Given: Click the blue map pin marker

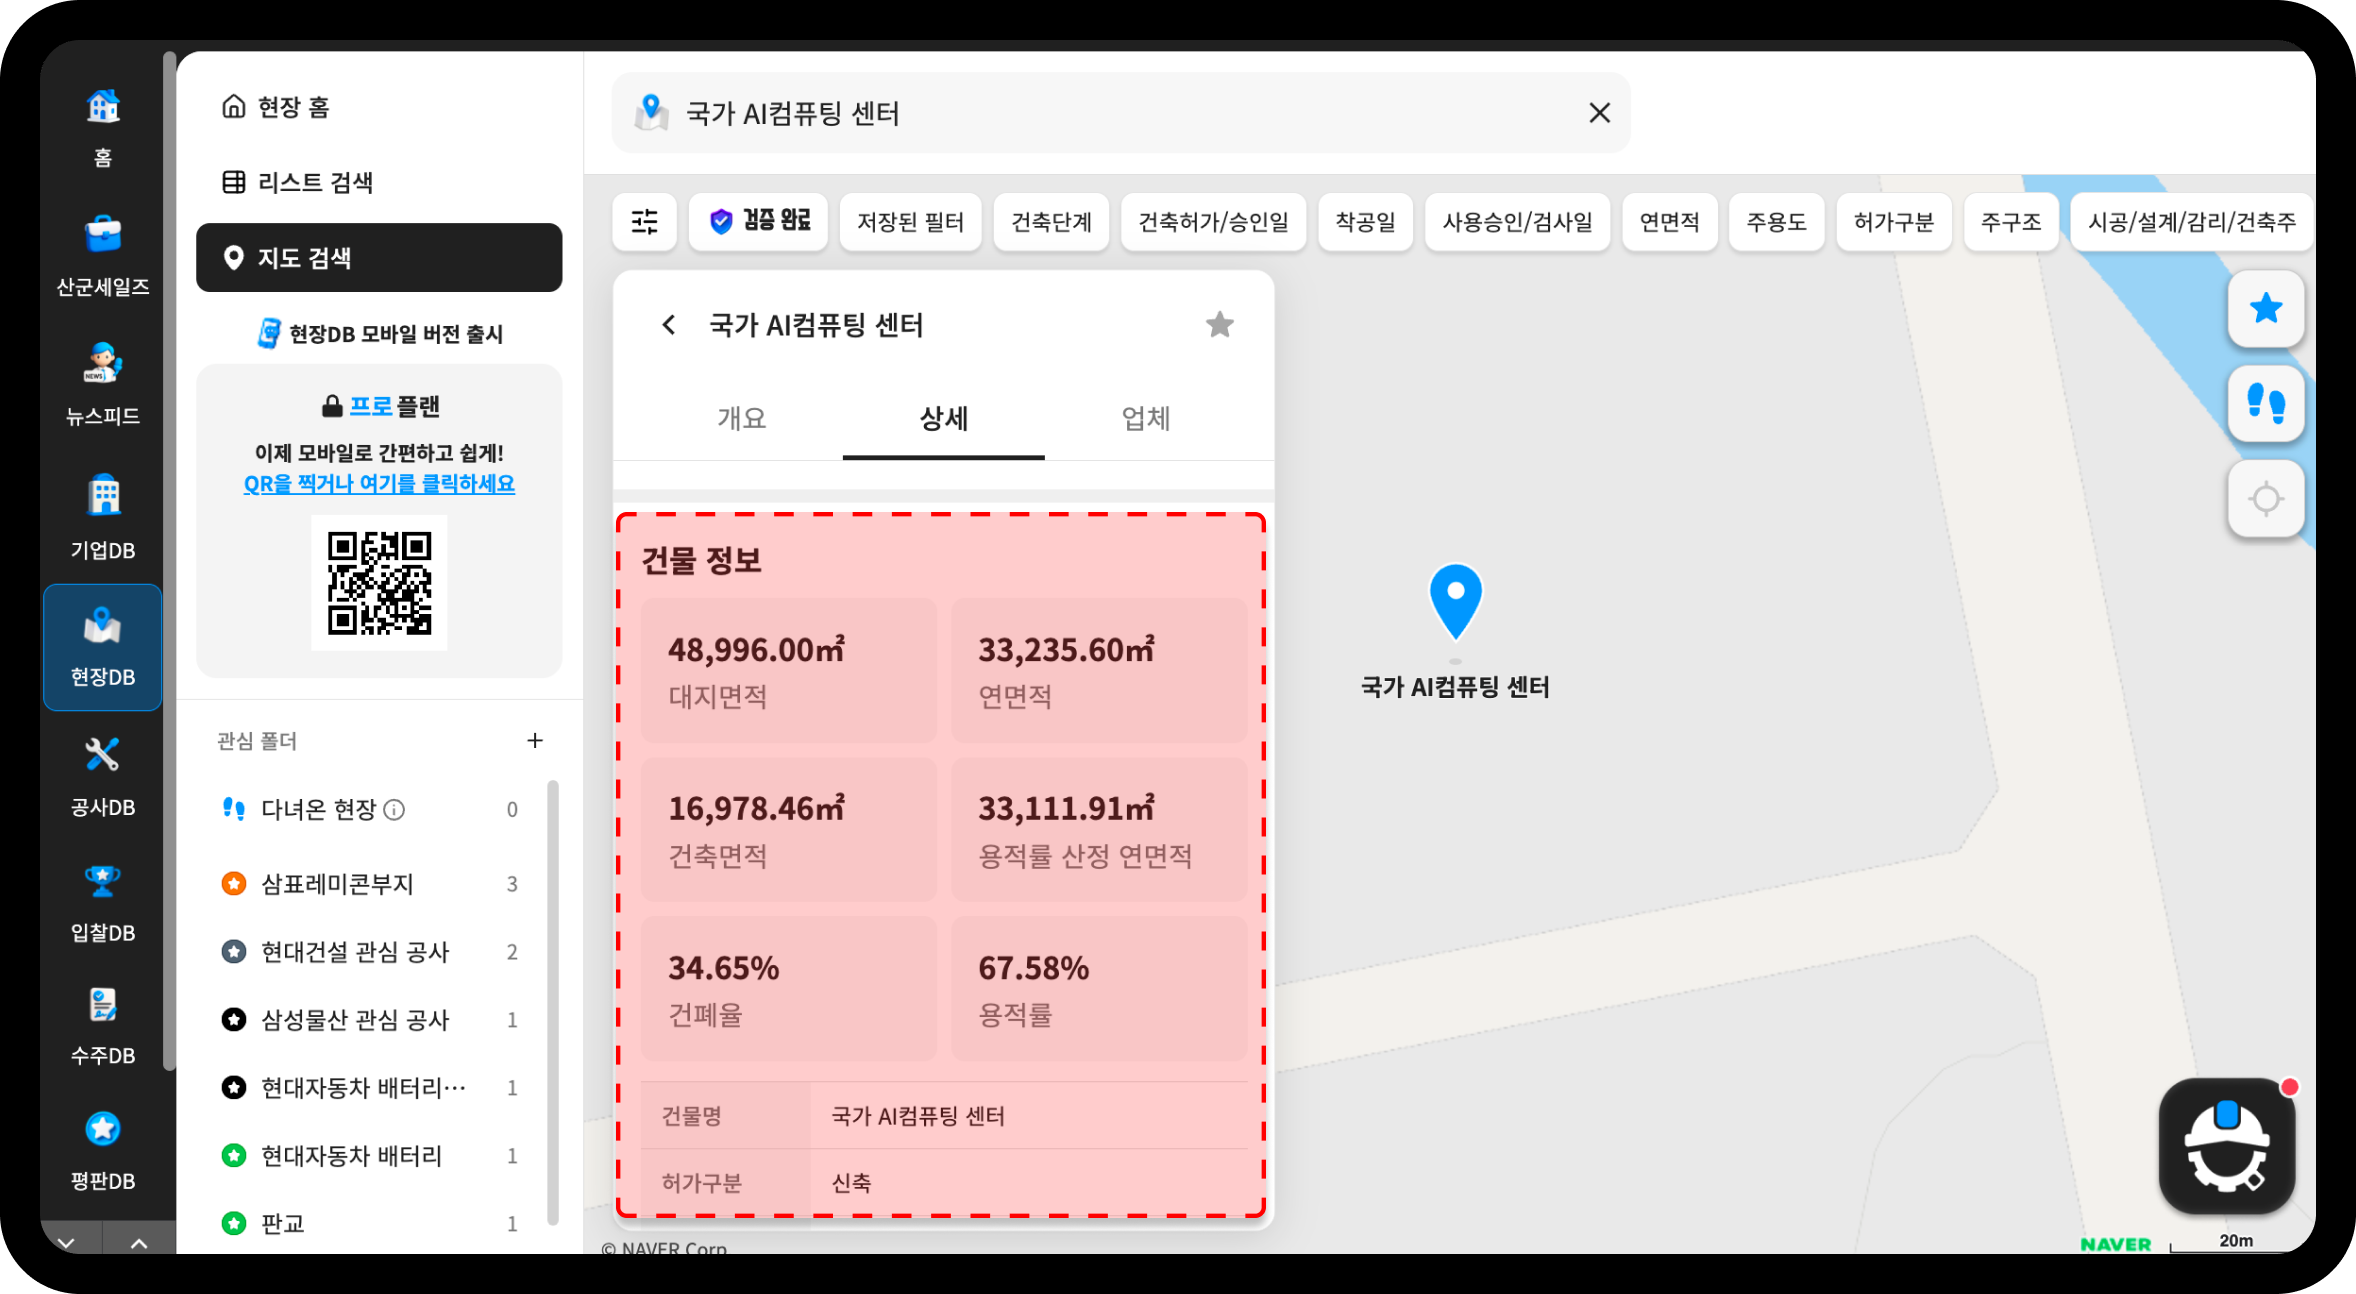Looking at the screenshot, I should (x=1456, y=601).
